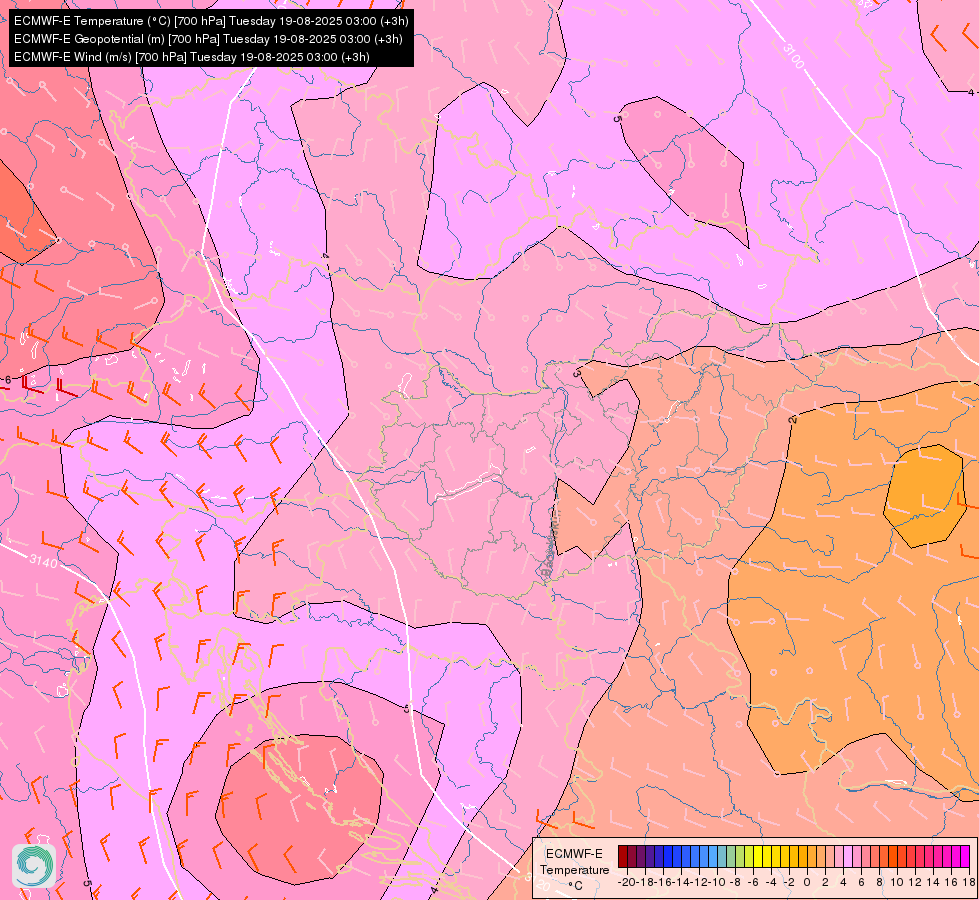Click the 3100 geopotential contour label
This screenshot has width=979, height=900.
(793, 56)
